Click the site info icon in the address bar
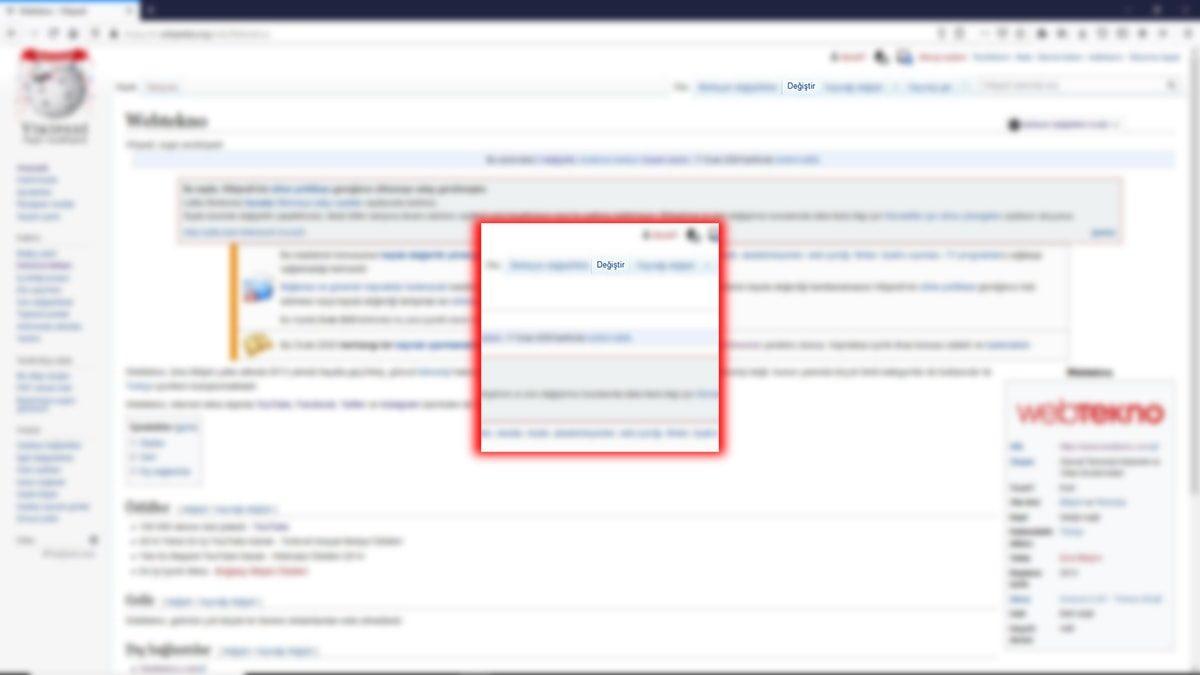The width and height of the screenshot is (1200, 675). [114, 32]
